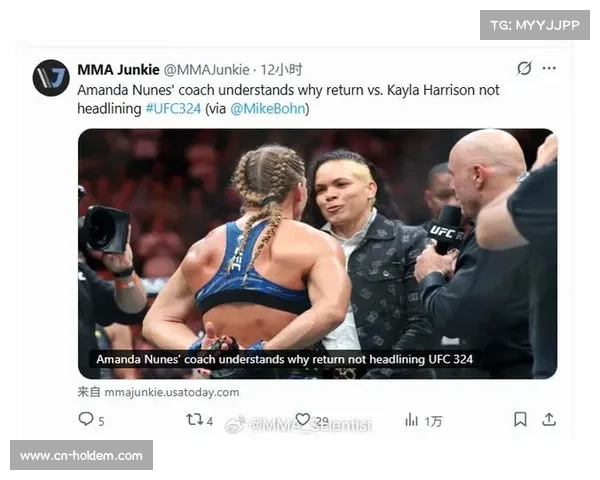Viewport: 600px width, 480px height.
Task: Click the www.cn-holdem.com watermark banner
Action: click(x=82, y=455)
